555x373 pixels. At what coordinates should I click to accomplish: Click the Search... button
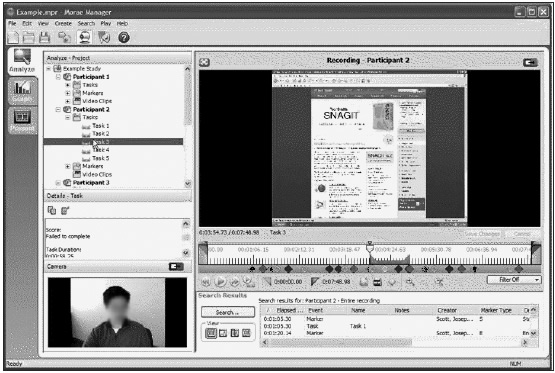pos(228,312)
